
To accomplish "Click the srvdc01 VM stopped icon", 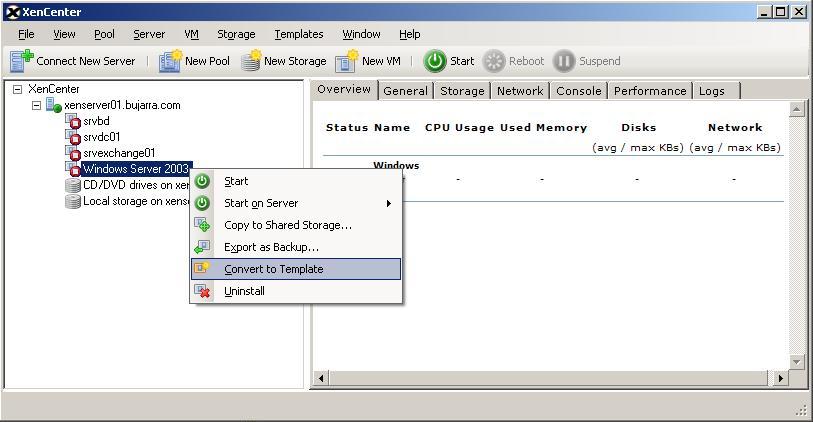I will pyautogui.click(x=73, y=137).
